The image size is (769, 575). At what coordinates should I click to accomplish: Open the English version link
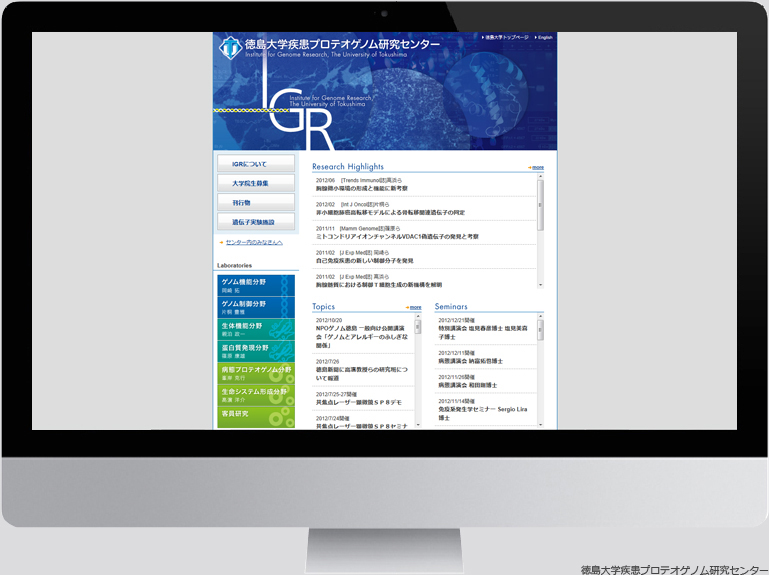point(544,37)
